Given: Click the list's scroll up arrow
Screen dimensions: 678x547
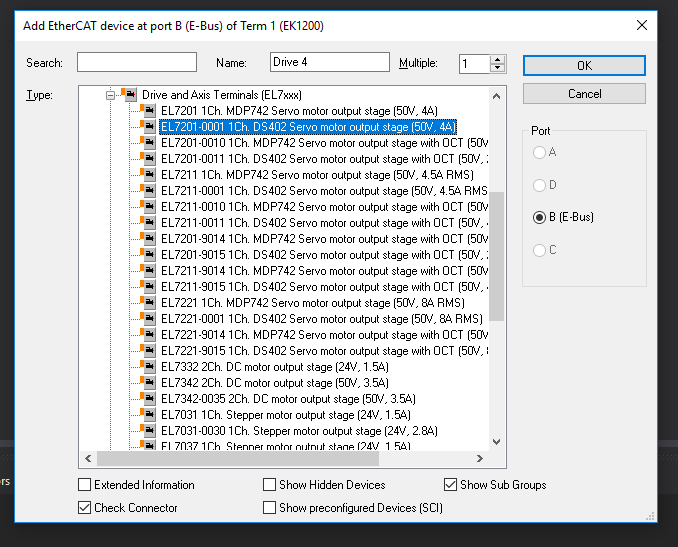Looking at the screenshot, I should (x=496, y=96).
